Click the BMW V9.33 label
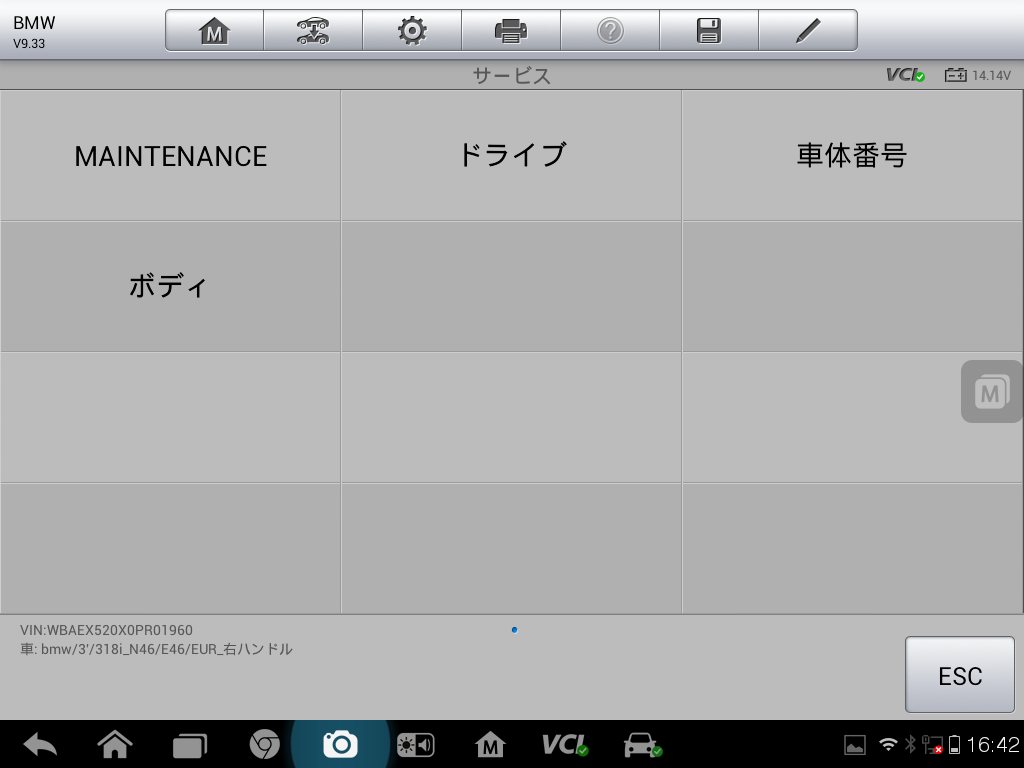The height and width of the screenshot is (768, 1024). click(x=34, y=32)
